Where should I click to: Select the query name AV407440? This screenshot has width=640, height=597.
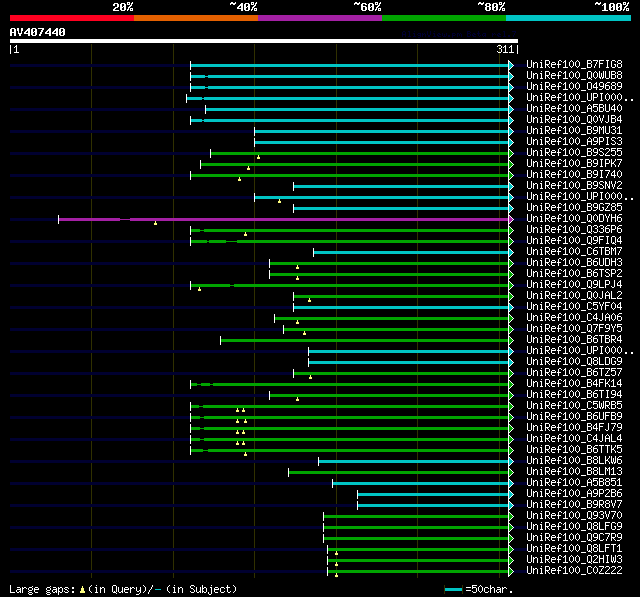point(38,32)
